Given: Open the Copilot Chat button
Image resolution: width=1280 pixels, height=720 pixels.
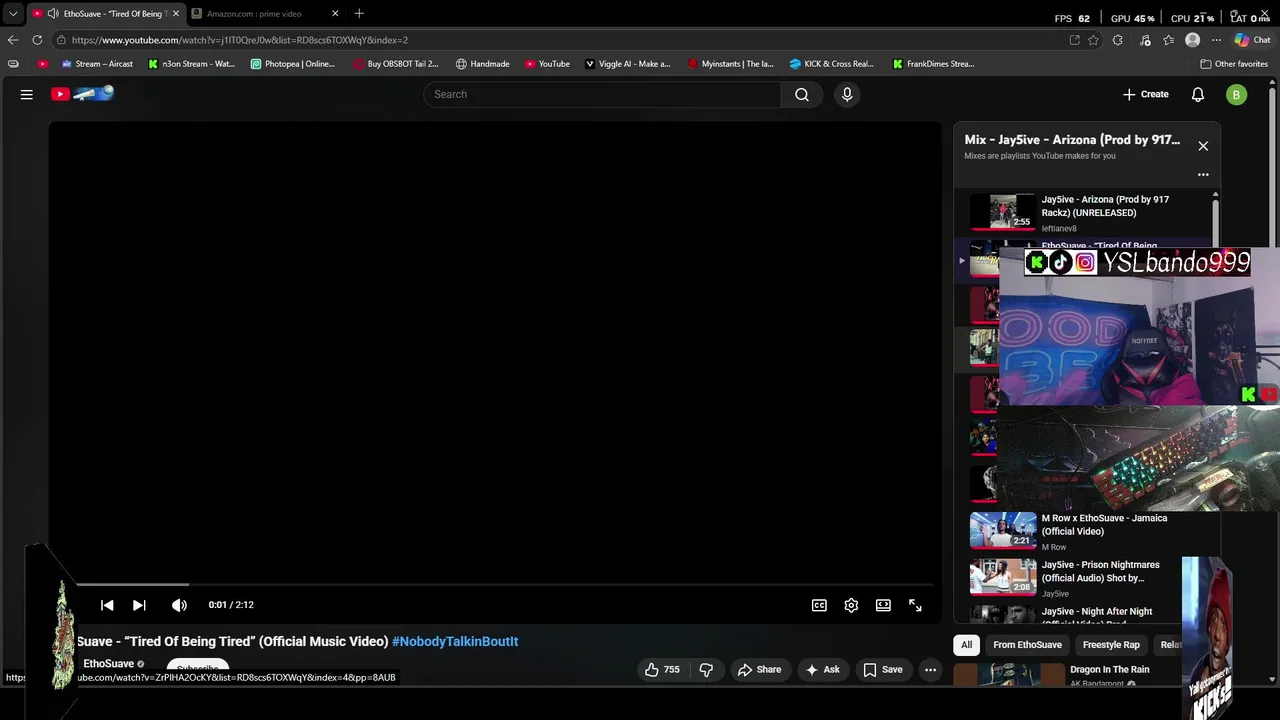Looking at the screenshot, I should 1252,40.
